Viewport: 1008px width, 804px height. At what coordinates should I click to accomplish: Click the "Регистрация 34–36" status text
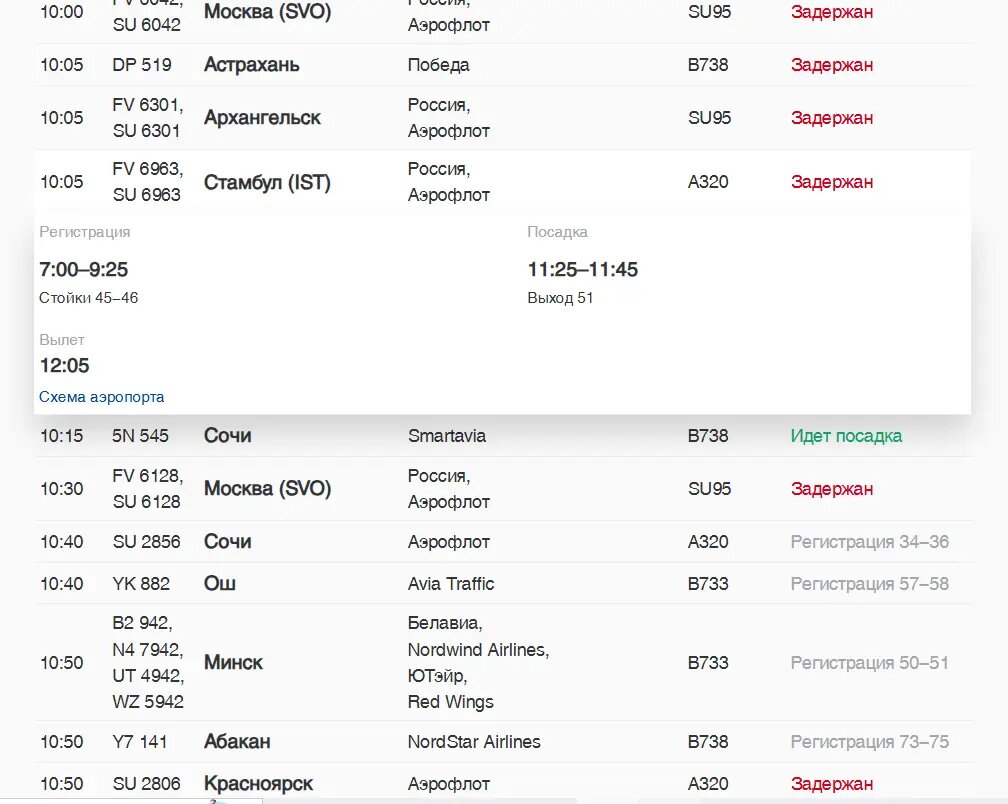[x=869, y=542]
